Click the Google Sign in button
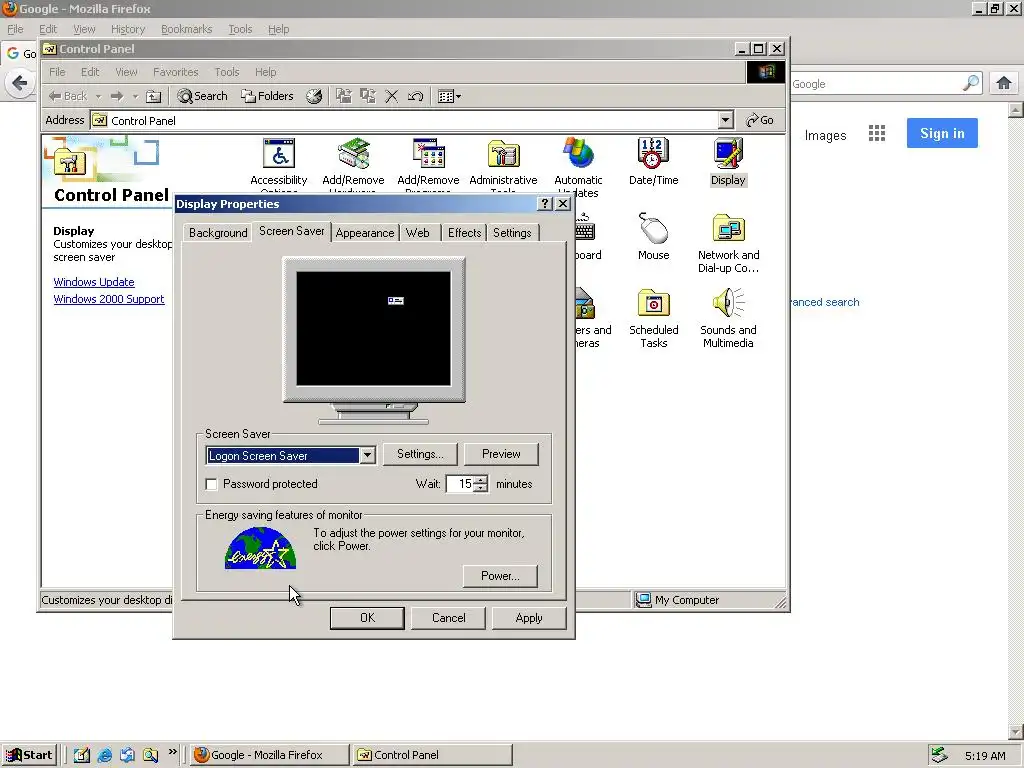Viewport: 1024px width, 768px height. pyautogui.click(x=942, y=133)
